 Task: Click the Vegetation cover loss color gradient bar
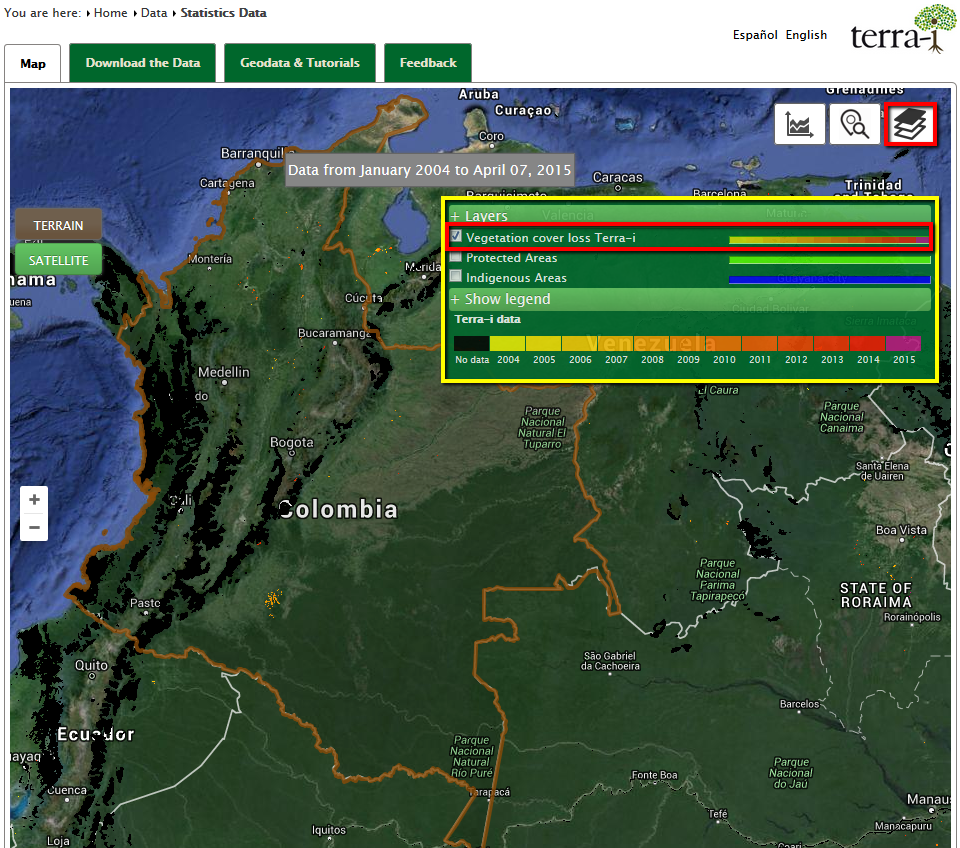829,240
